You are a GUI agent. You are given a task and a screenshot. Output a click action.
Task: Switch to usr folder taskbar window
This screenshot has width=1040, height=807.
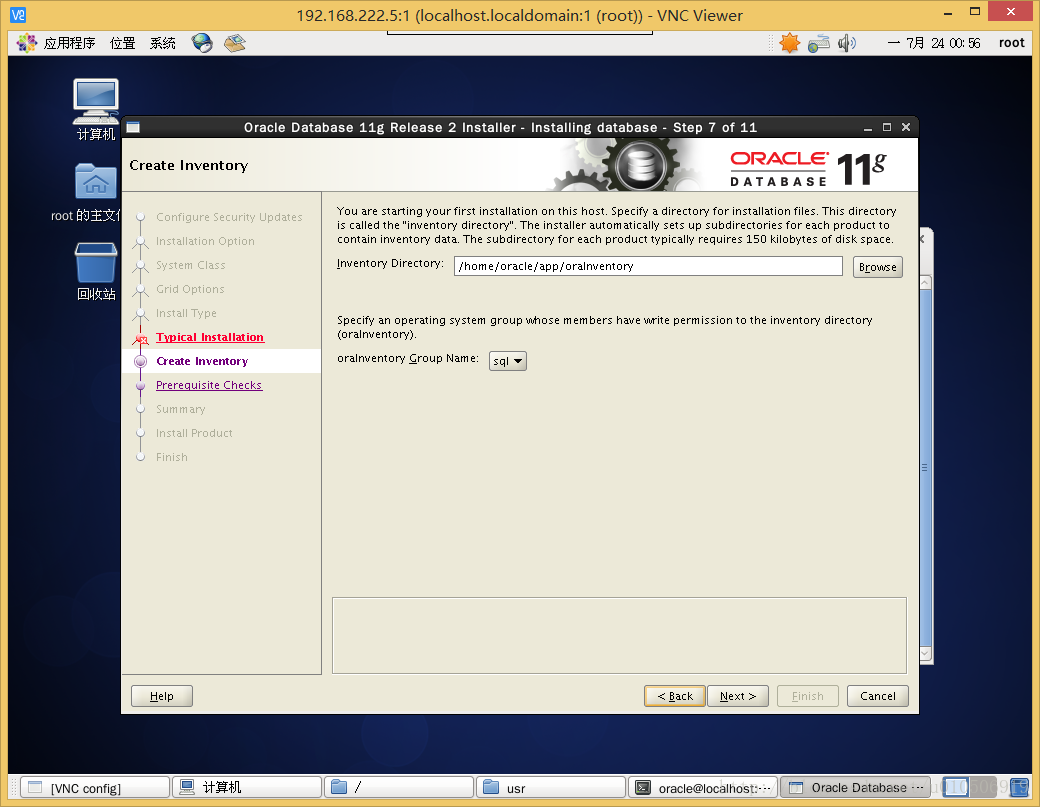coord(551,787)
